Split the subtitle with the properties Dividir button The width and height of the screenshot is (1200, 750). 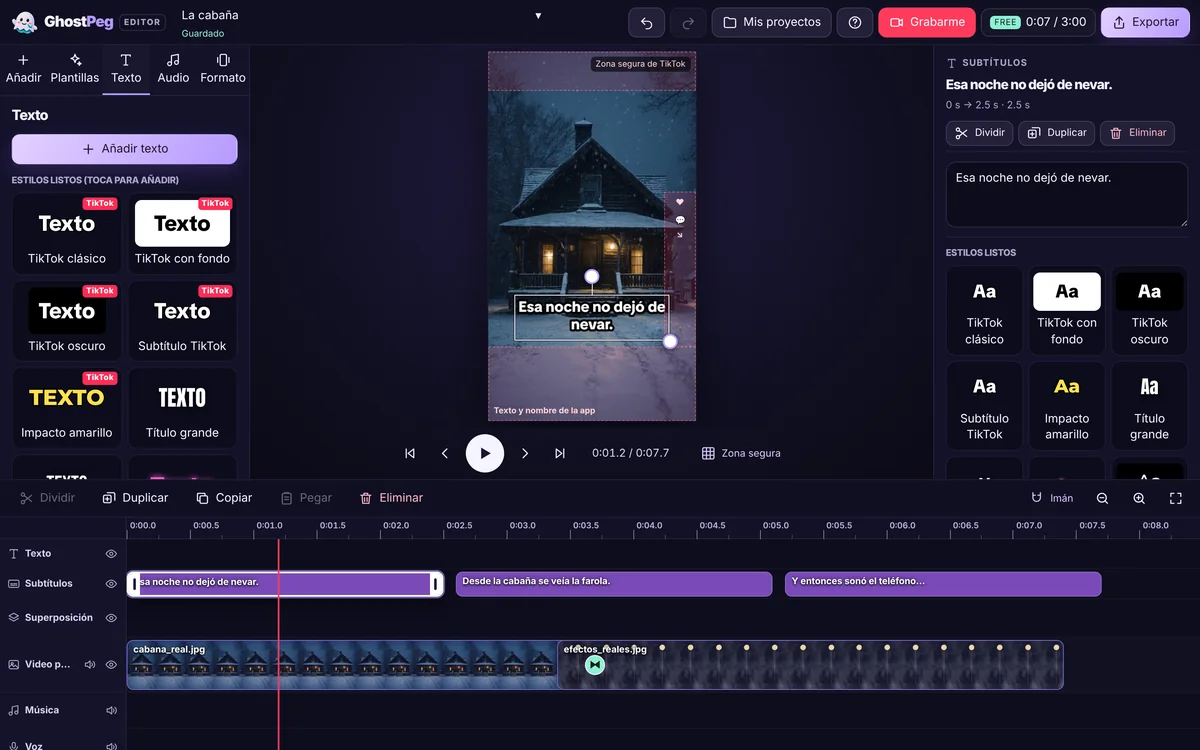[980, 133]
